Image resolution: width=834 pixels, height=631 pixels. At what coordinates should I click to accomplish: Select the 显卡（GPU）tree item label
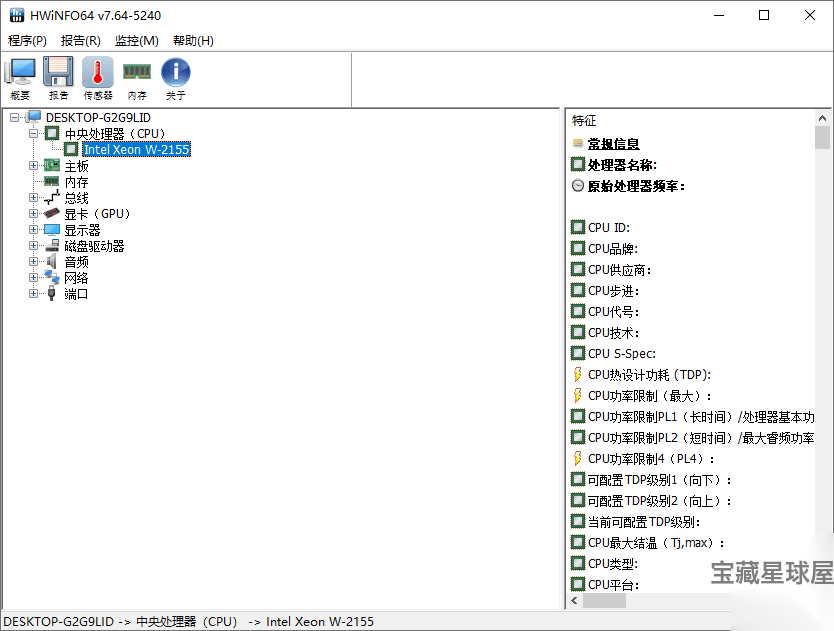pyautogui.click(x=98, y=214)
